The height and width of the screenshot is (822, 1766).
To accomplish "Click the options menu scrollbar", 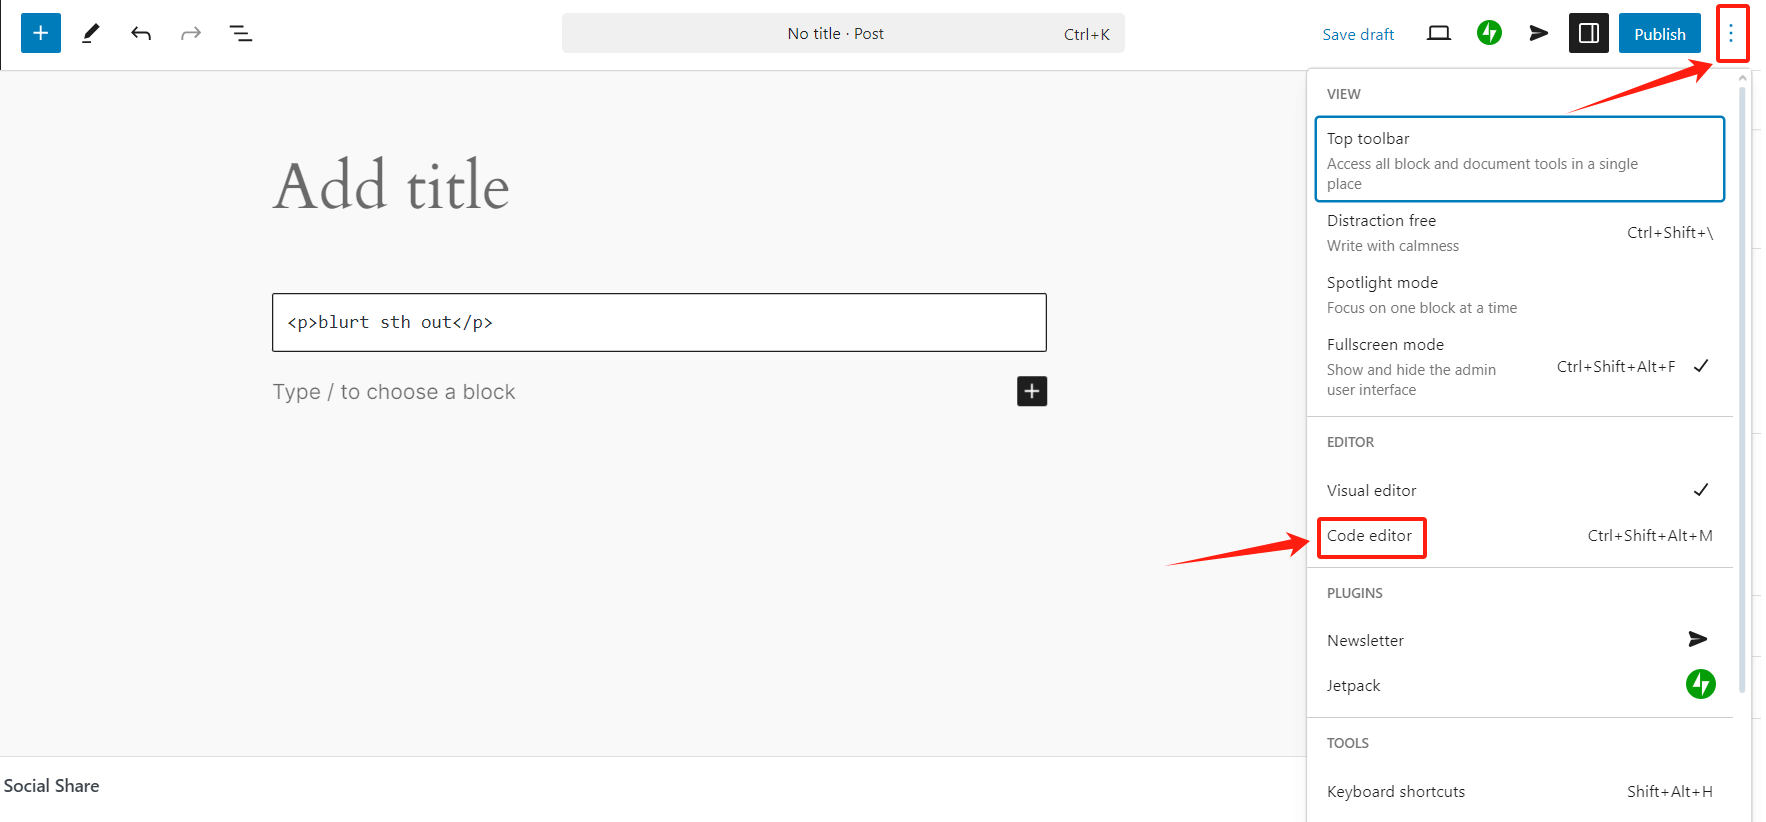I will click(1742, 390).
